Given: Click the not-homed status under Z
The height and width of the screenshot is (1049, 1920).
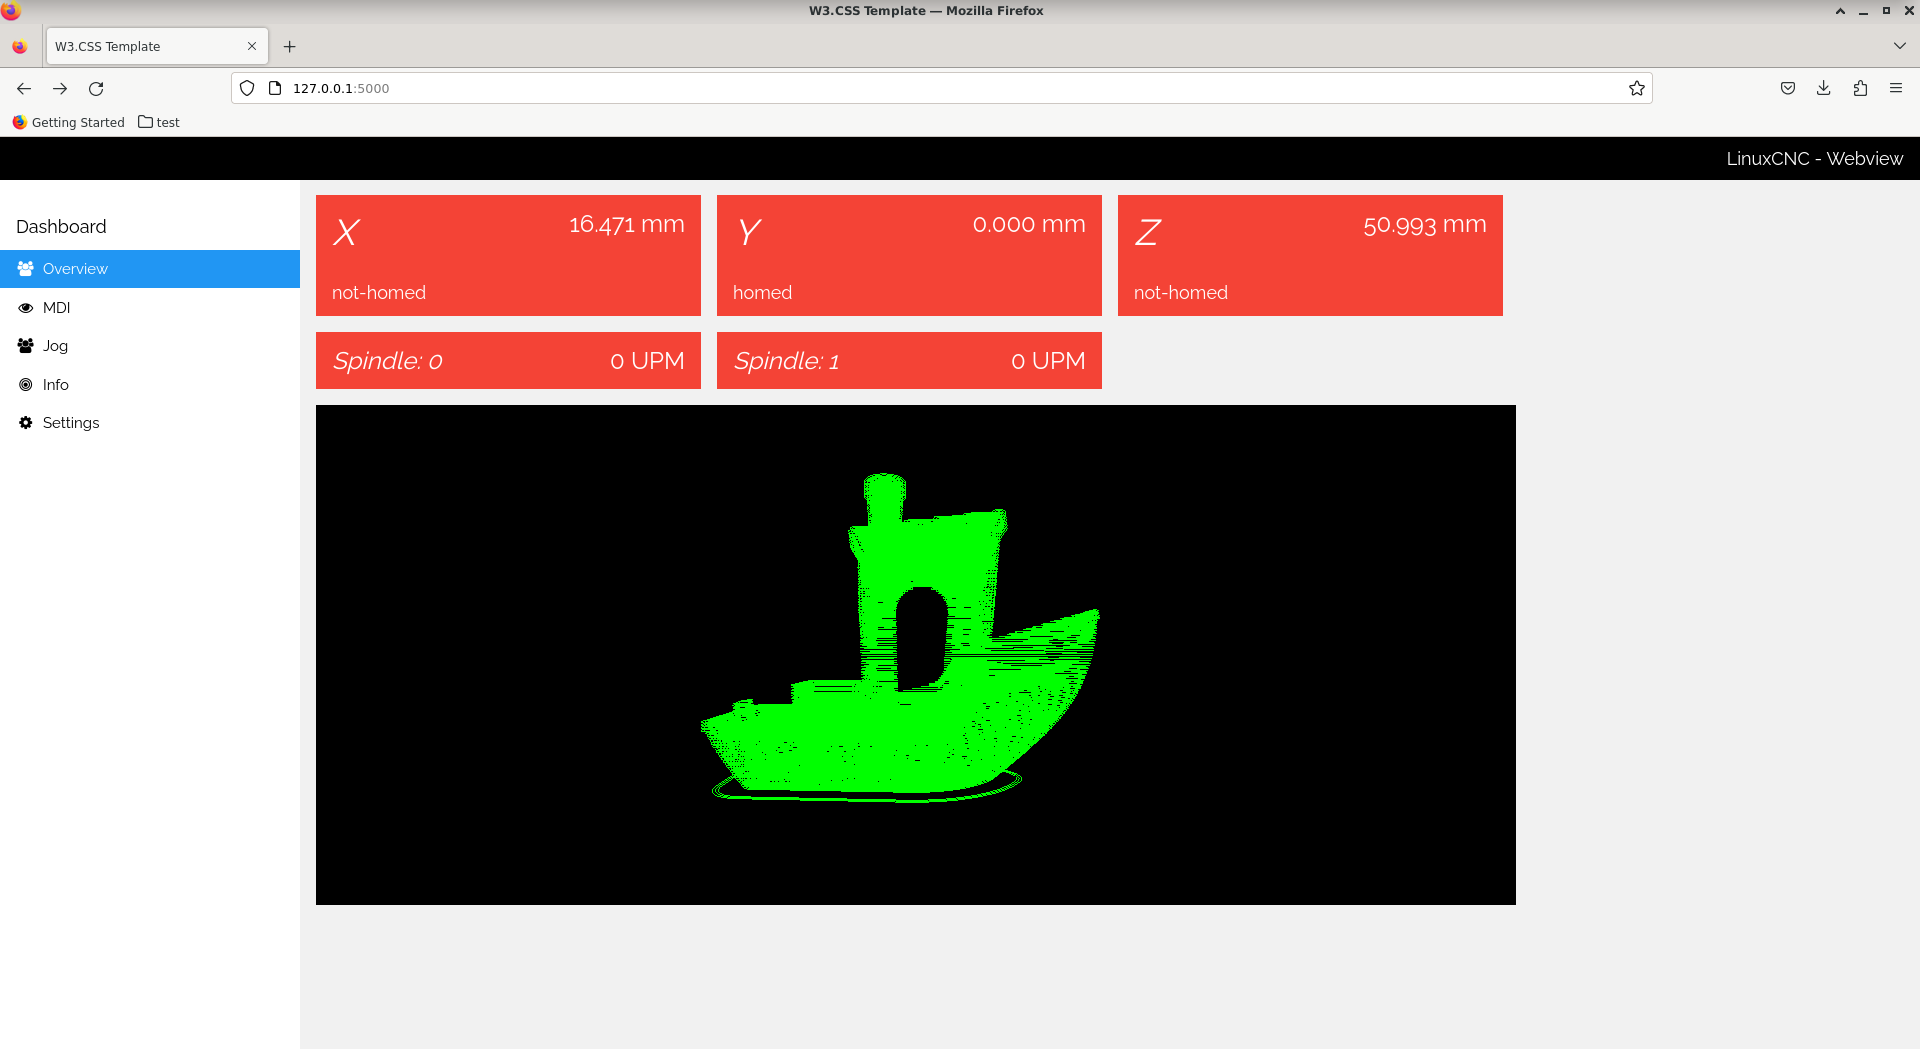Looking at the screenshot, I should tap(1181, 293).
